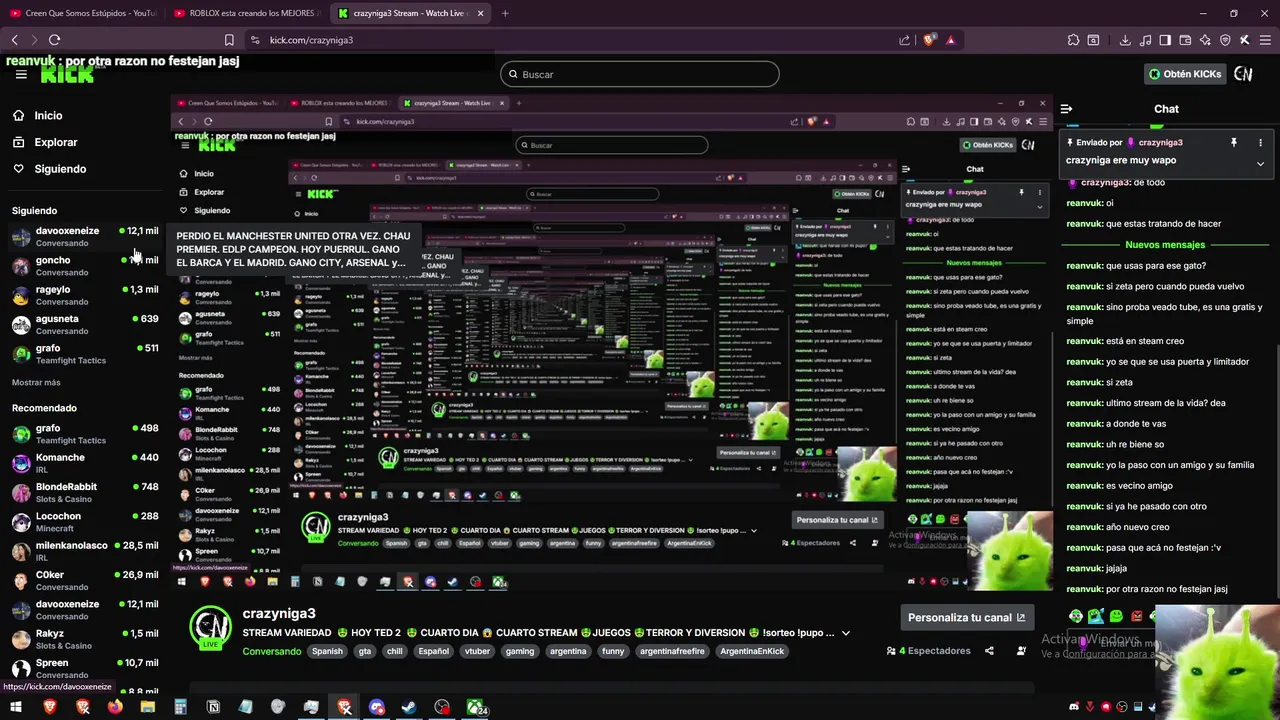Open a new browser tab
Viewport: 1280px width, 720px height.
click(x=505, y=13)
